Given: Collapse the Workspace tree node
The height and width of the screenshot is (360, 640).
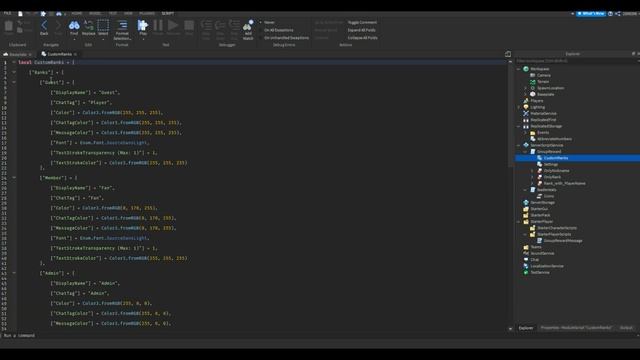Looking at the screenshot, I should 519,69.
